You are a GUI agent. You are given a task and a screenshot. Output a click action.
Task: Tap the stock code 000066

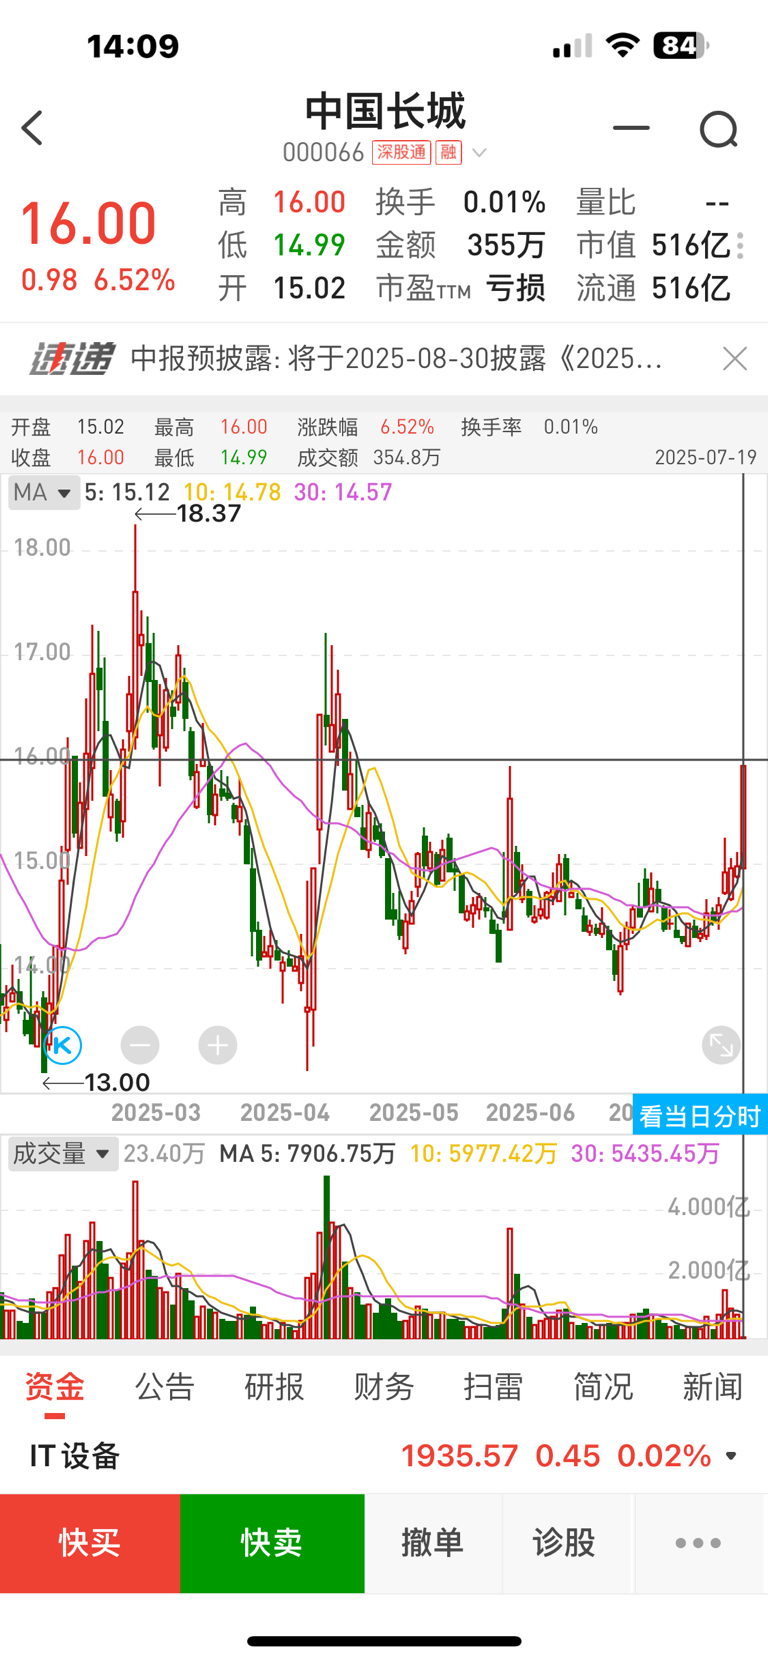tap(323, 153)
